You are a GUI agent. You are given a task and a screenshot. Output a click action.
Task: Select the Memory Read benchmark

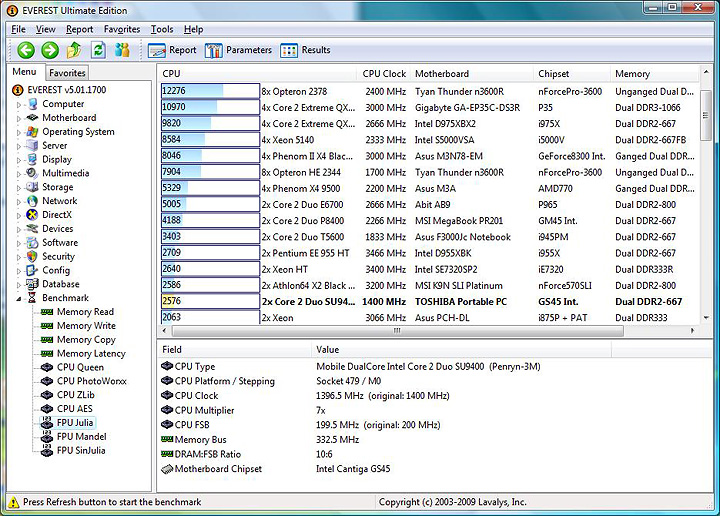[85, 312]
